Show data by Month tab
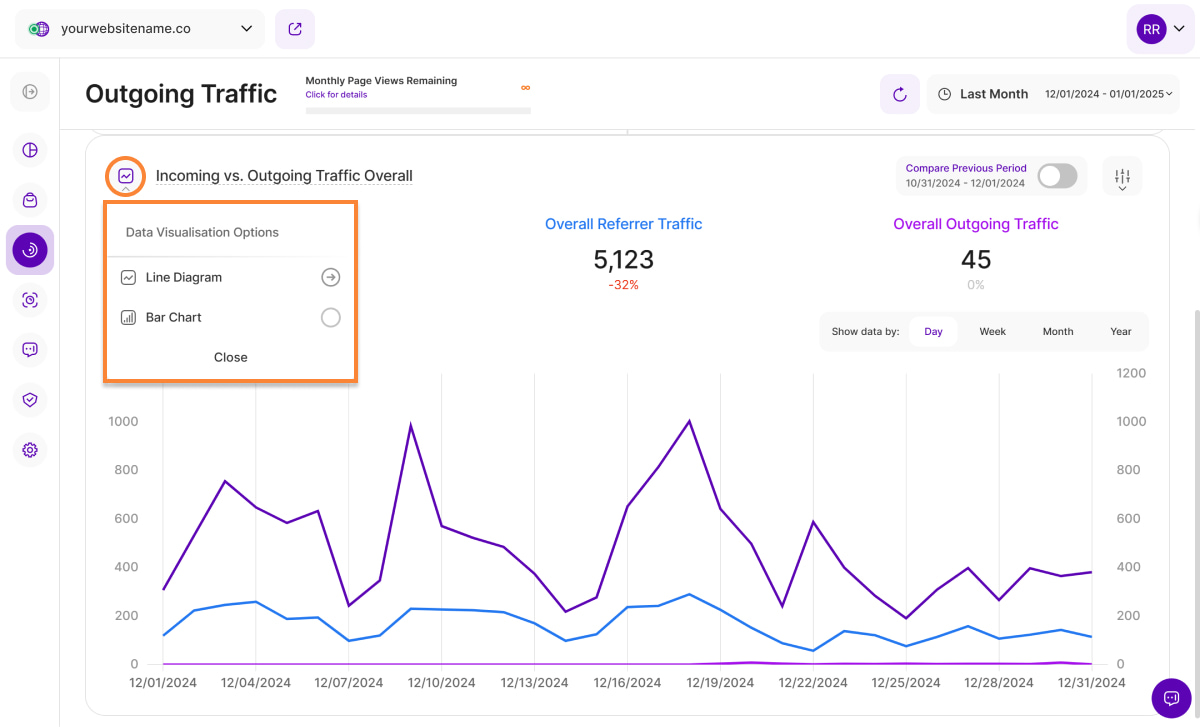The width and height of the screenshot is (1200, 727). point(1057,332)
